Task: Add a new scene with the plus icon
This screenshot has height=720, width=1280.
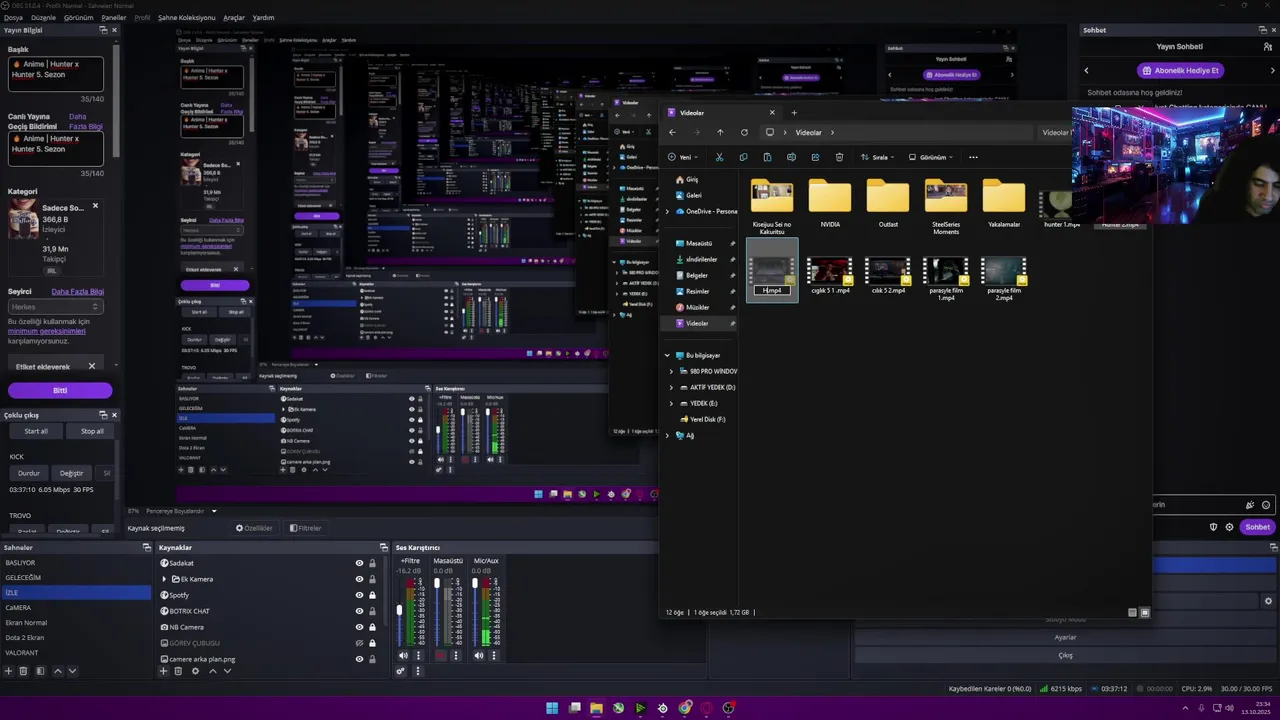Action: (9, 671)
